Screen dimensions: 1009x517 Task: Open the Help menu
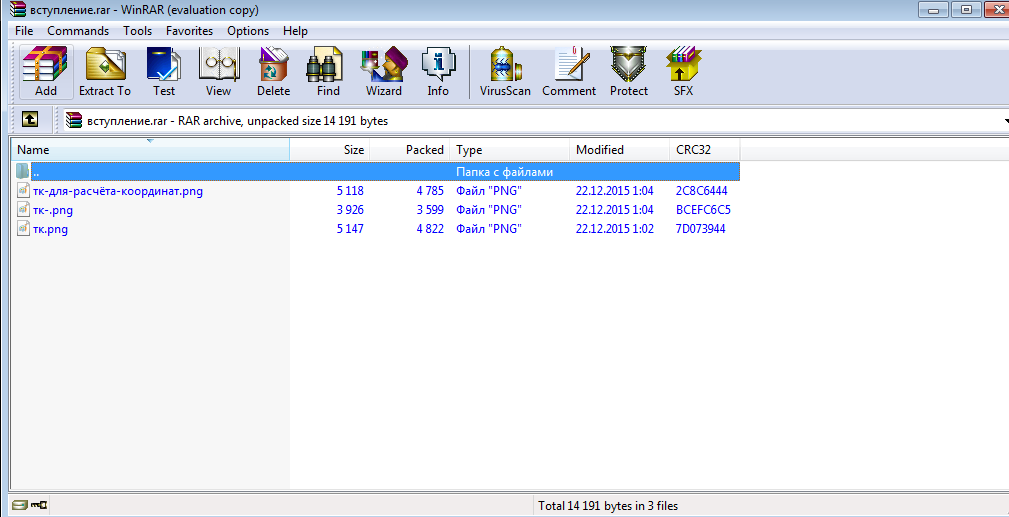tap(295, 31)
